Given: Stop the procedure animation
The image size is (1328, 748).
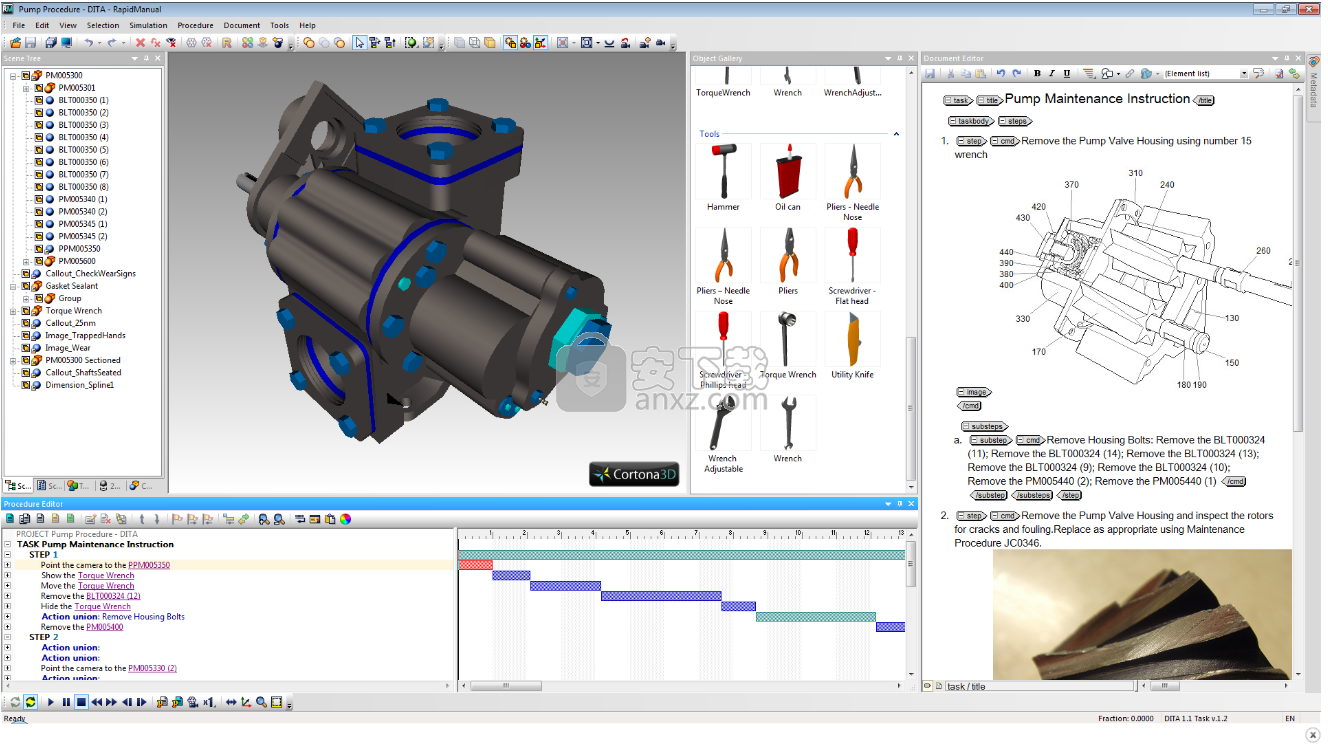Looking at the screenshot, I should pos(82,702).
